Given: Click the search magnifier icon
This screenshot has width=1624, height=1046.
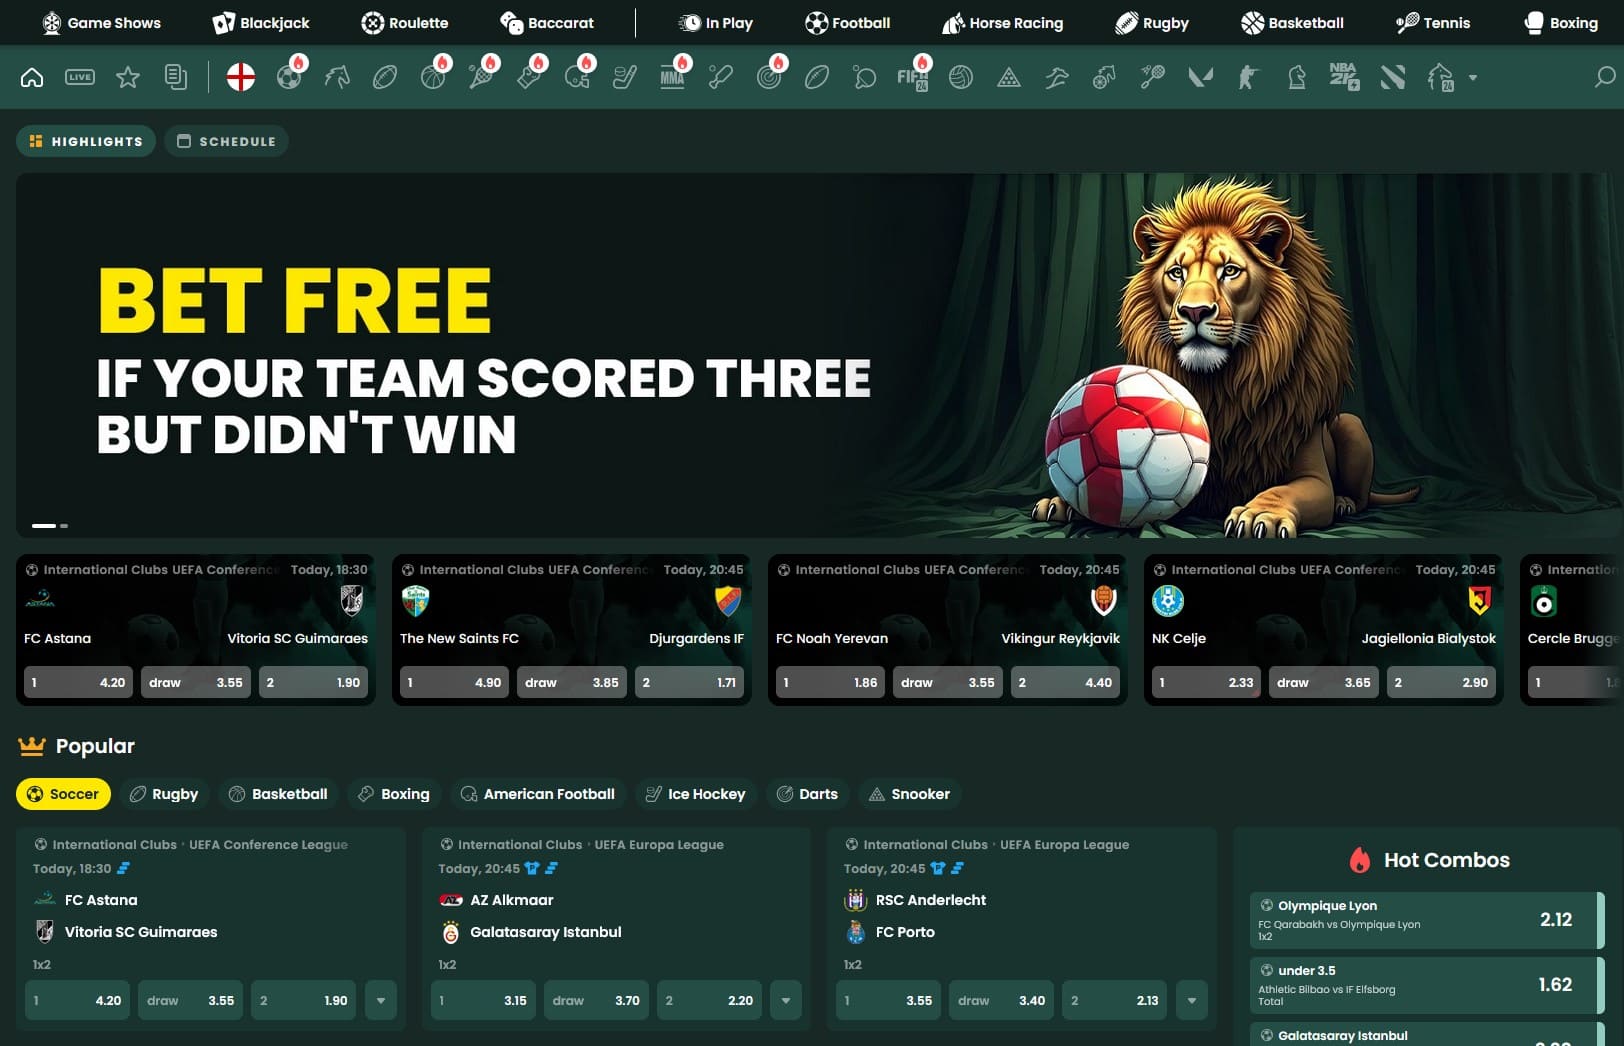Looking at the screenshot, I should pyautogui.click(x=1604, y=77).
